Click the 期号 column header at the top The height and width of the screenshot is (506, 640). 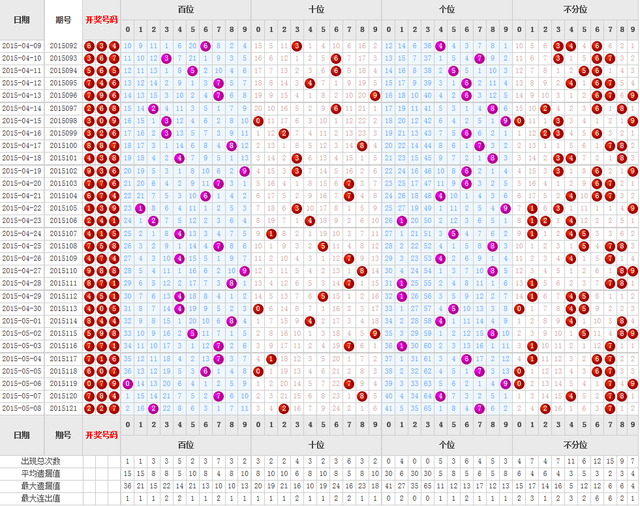pyautogui.click(x=64, y=19)
